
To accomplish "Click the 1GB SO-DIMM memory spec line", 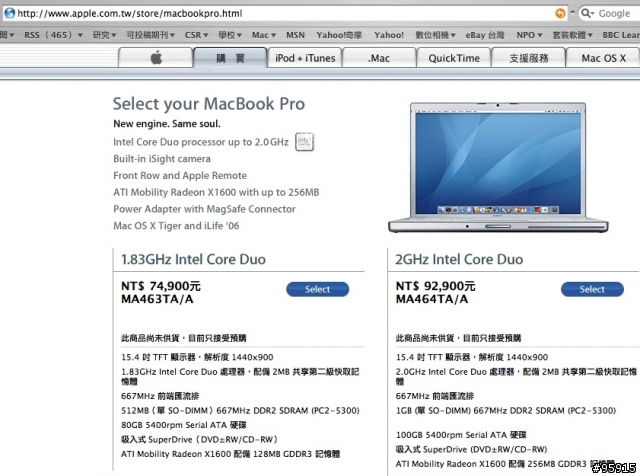I will (x=506, y=410).
